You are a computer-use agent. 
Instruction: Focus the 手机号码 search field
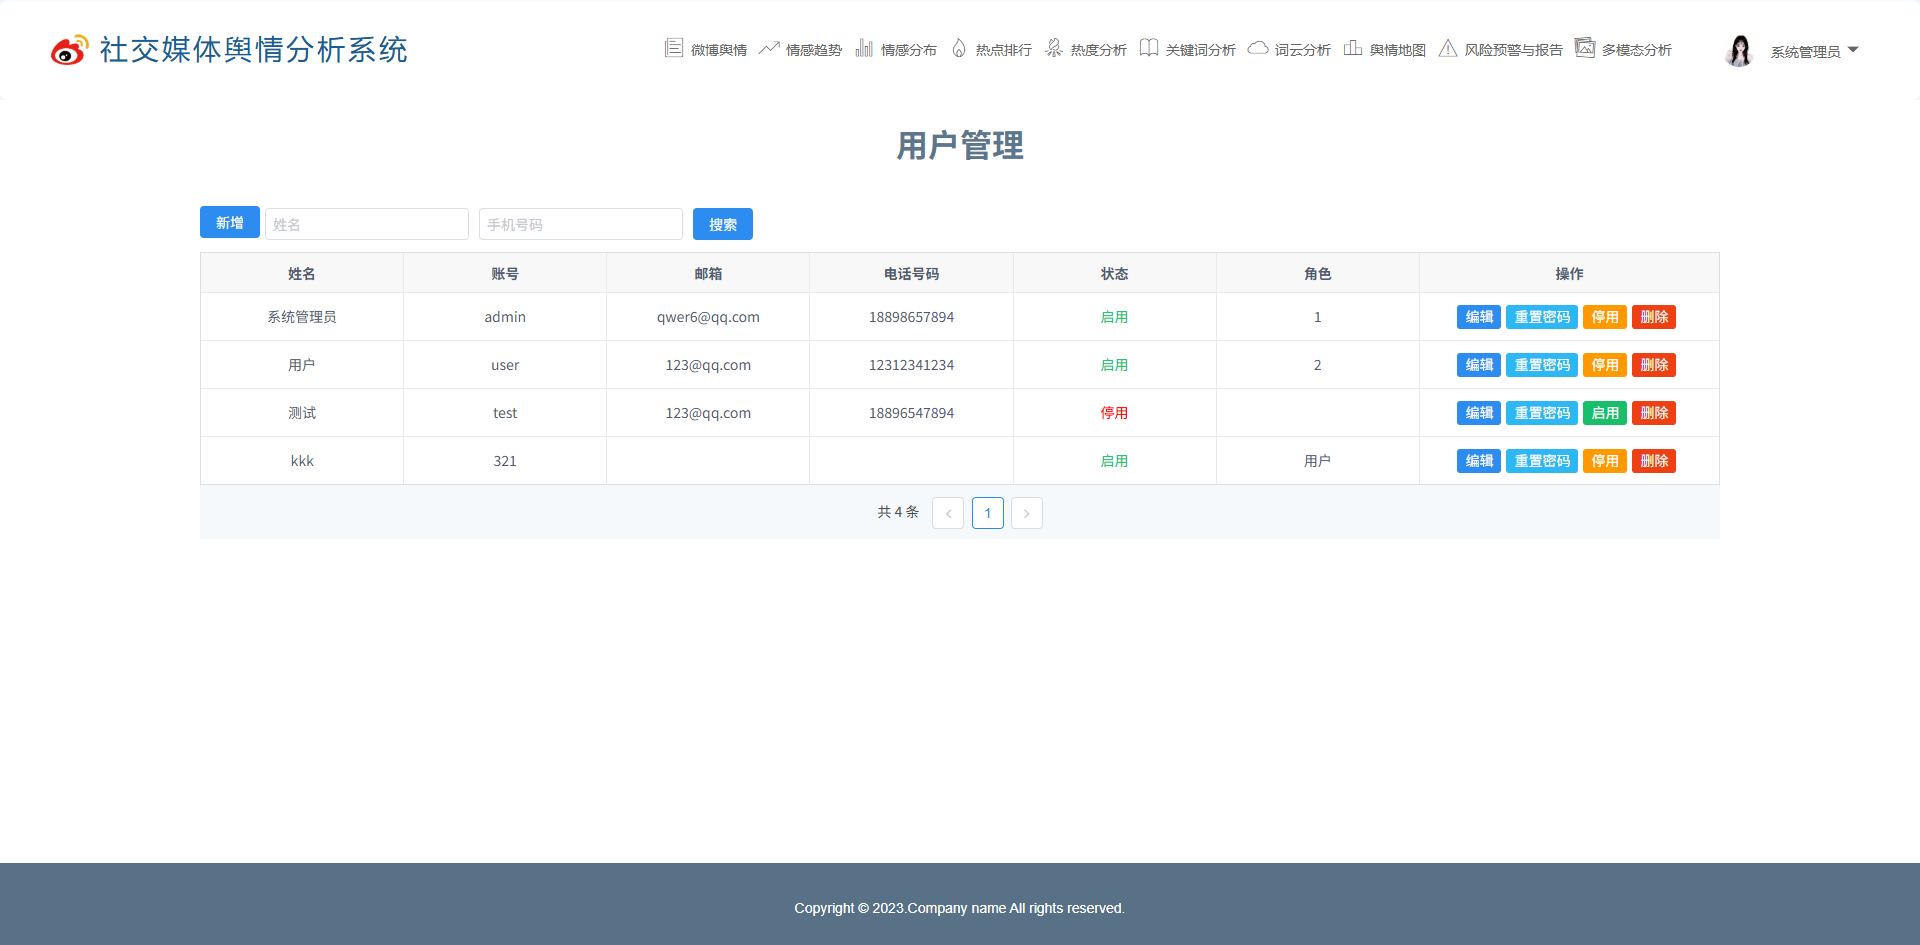pos(581,224)
